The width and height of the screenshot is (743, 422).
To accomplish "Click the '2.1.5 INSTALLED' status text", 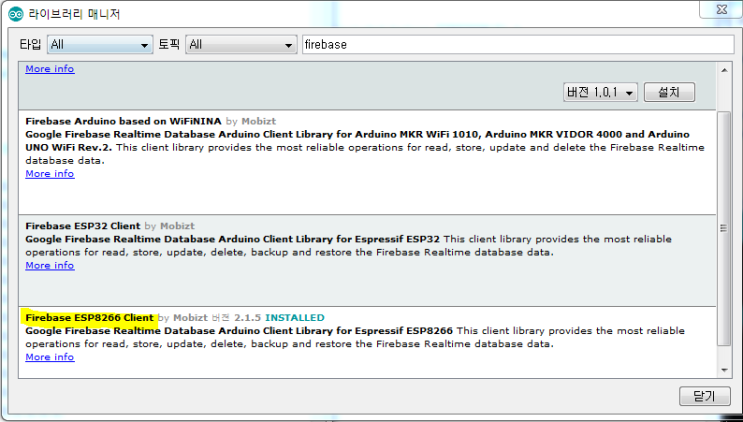I will pos(280,317).
